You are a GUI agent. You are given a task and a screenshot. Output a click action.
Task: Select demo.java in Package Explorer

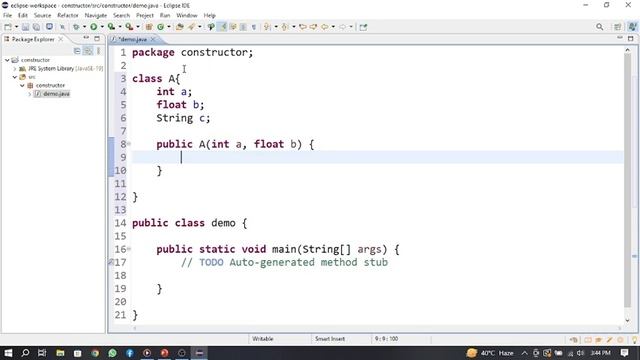point(56,94)
